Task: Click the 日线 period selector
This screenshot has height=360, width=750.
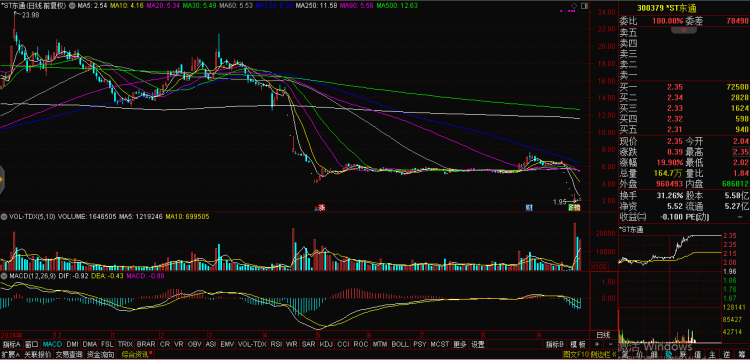Action: pos(603,334)
